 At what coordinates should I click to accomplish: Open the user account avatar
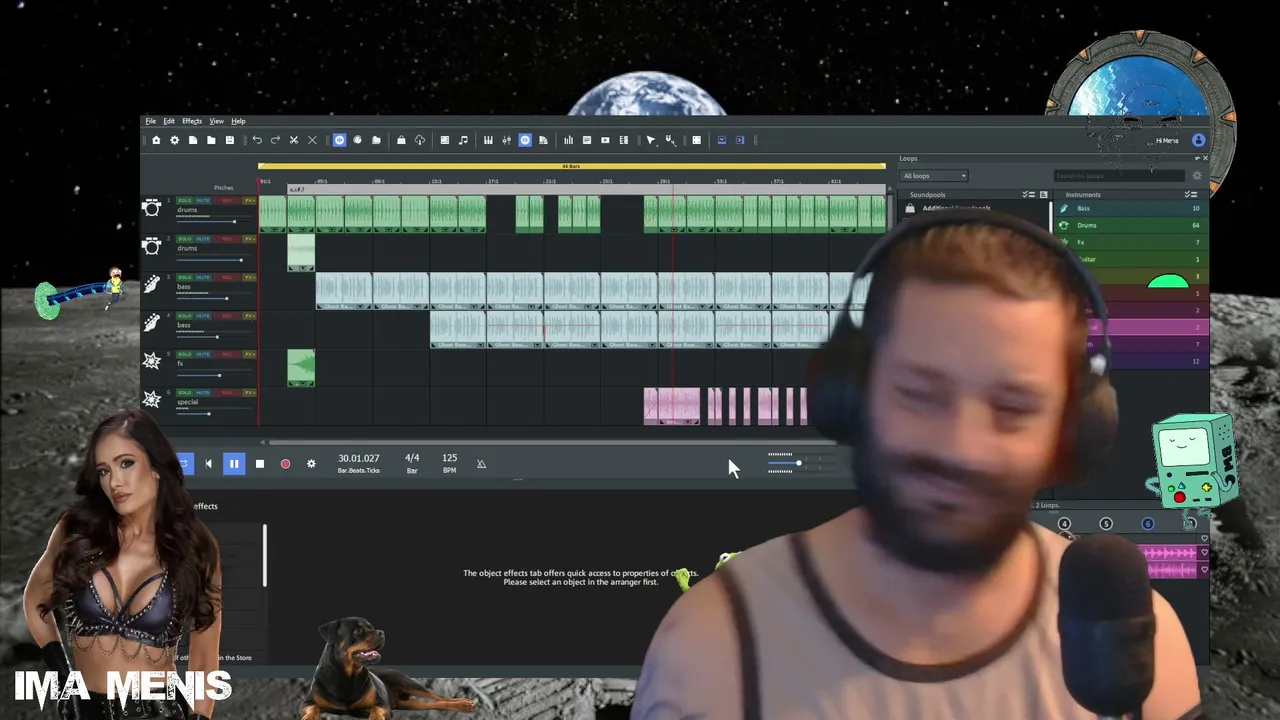coord(1199,140)
